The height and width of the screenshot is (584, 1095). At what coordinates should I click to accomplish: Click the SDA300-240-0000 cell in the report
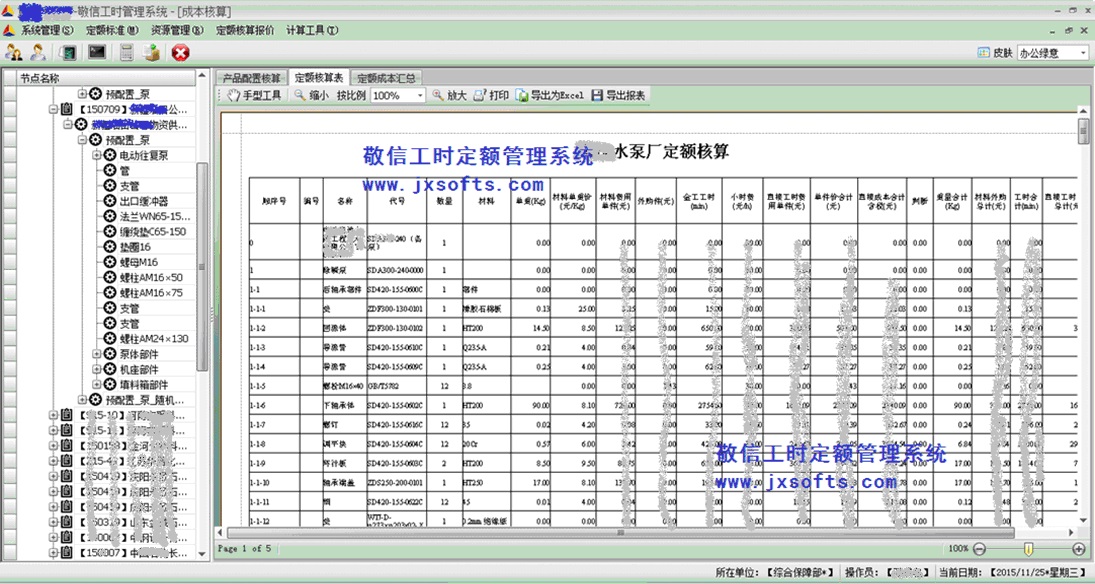click(395, 270)
